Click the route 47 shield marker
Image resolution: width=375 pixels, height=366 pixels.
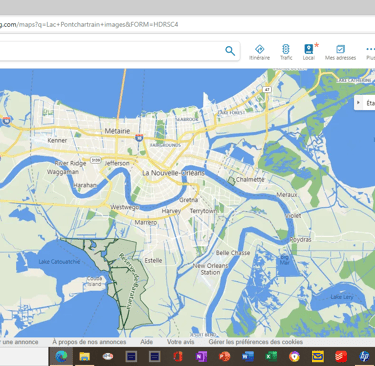[267, 89]
